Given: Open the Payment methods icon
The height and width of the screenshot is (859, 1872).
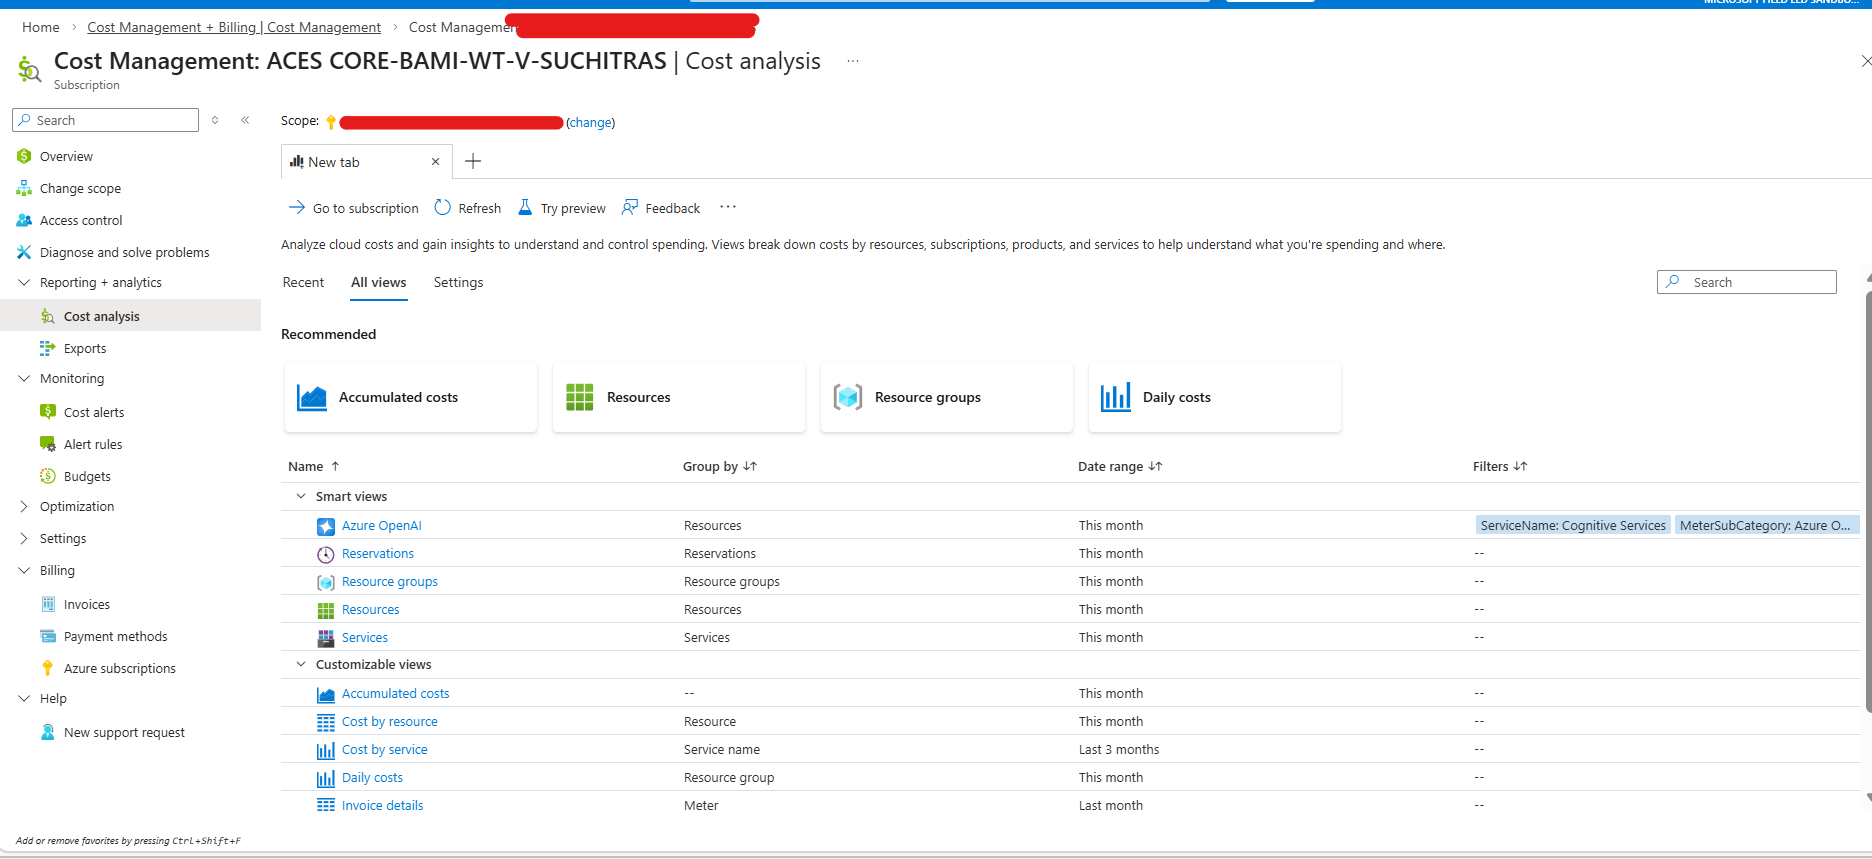Looking at the screenshot, I should [x=47, y=636].
